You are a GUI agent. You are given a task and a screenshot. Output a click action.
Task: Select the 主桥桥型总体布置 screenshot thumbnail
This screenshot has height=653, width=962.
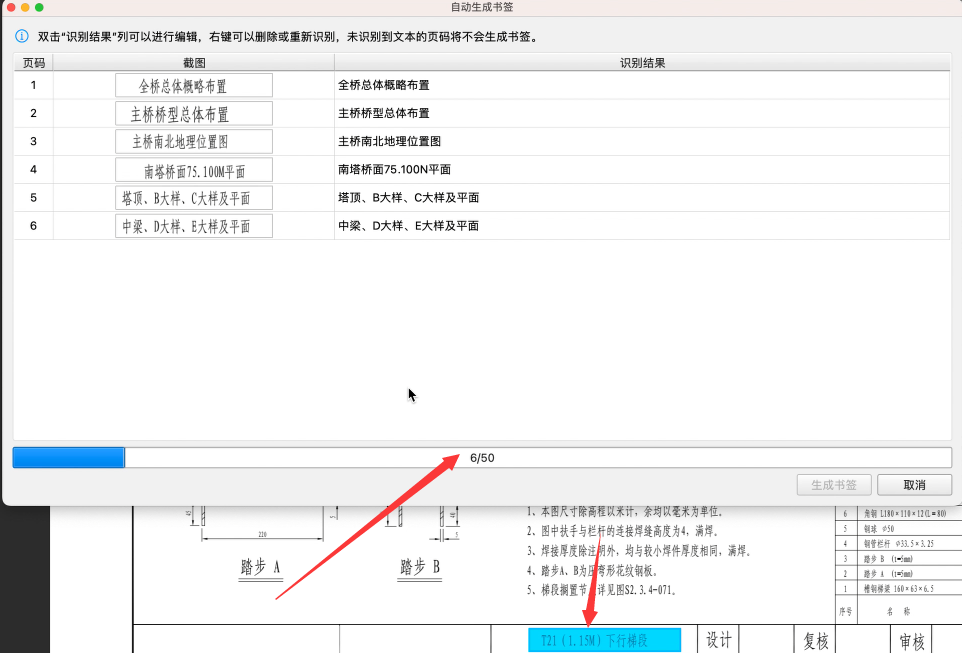[193, 113]
